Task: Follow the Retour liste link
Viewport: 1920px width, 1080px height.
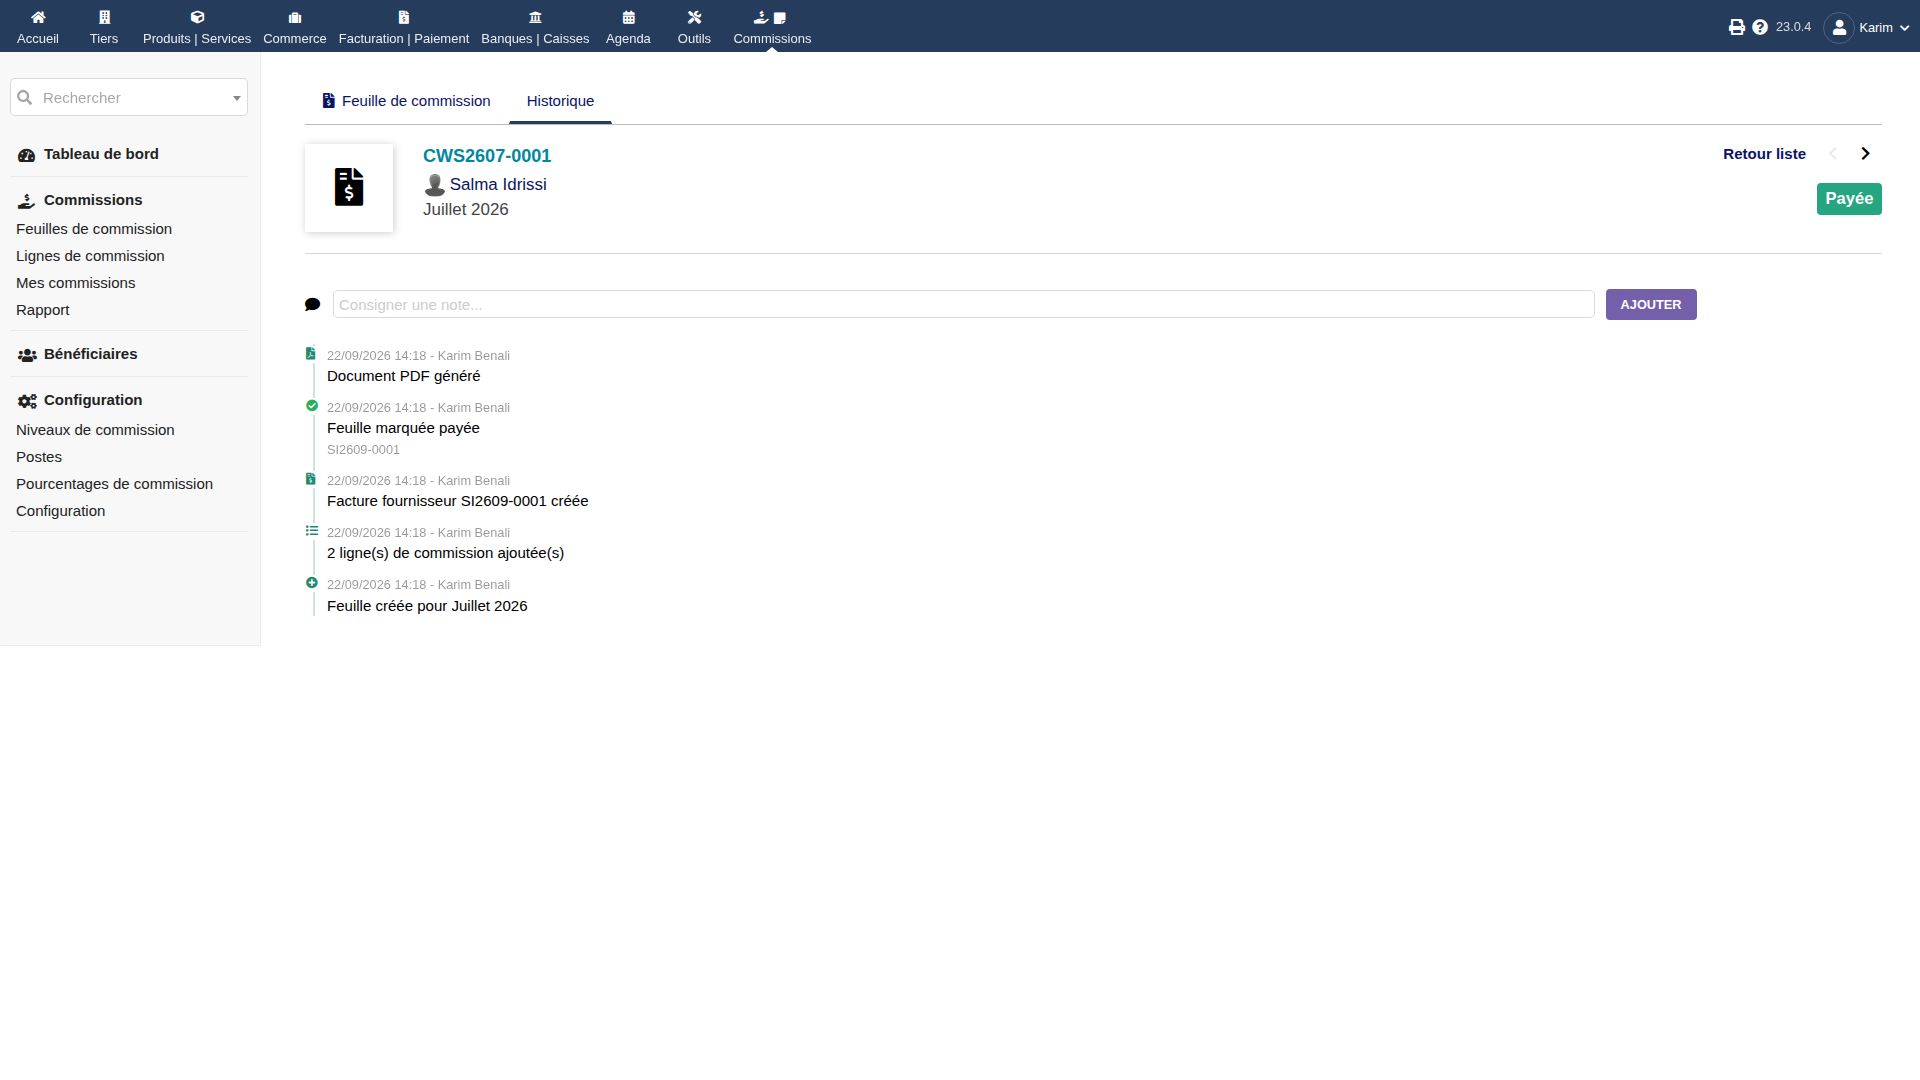Action: click(1764, 154)
